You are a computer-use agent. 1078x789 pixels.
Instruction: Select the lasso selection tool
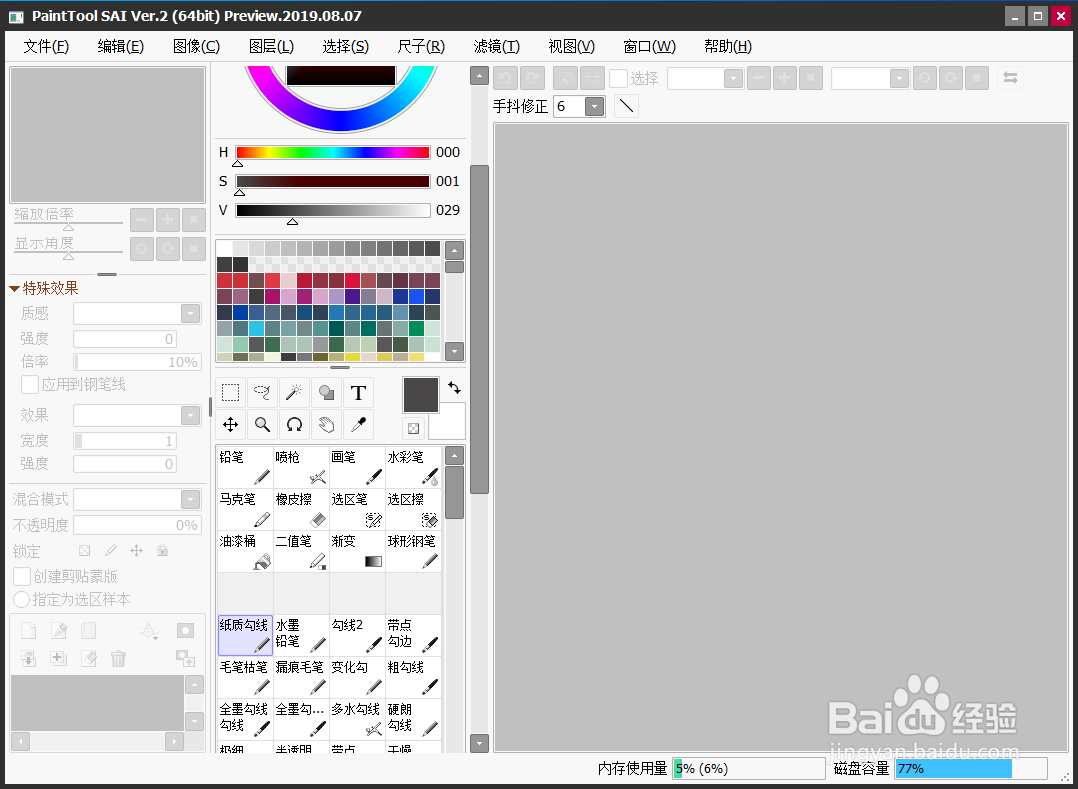coord(262,393)
